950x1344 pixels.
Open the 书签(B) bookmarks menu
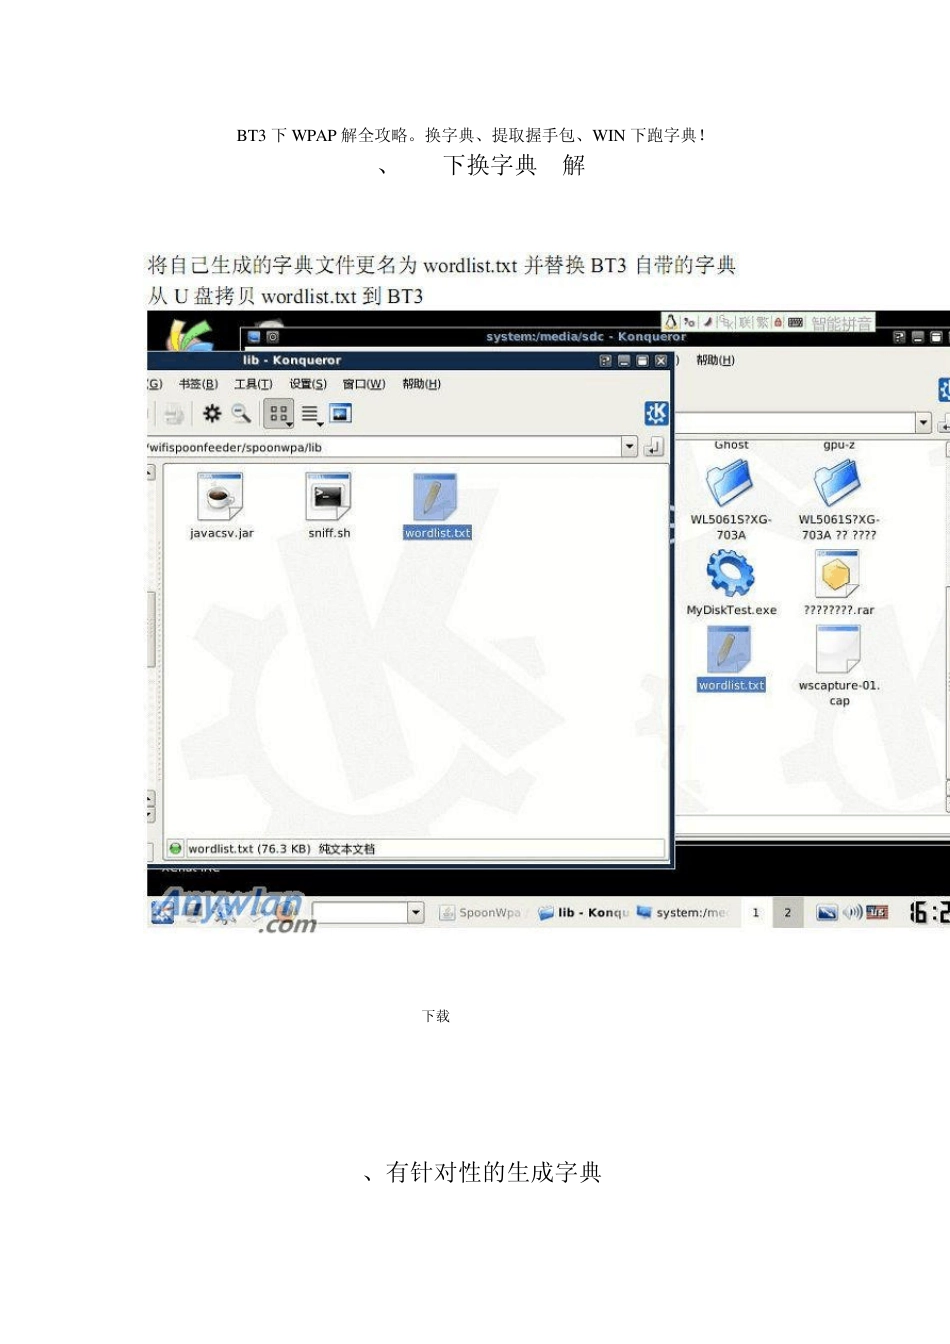click(198, 384)
